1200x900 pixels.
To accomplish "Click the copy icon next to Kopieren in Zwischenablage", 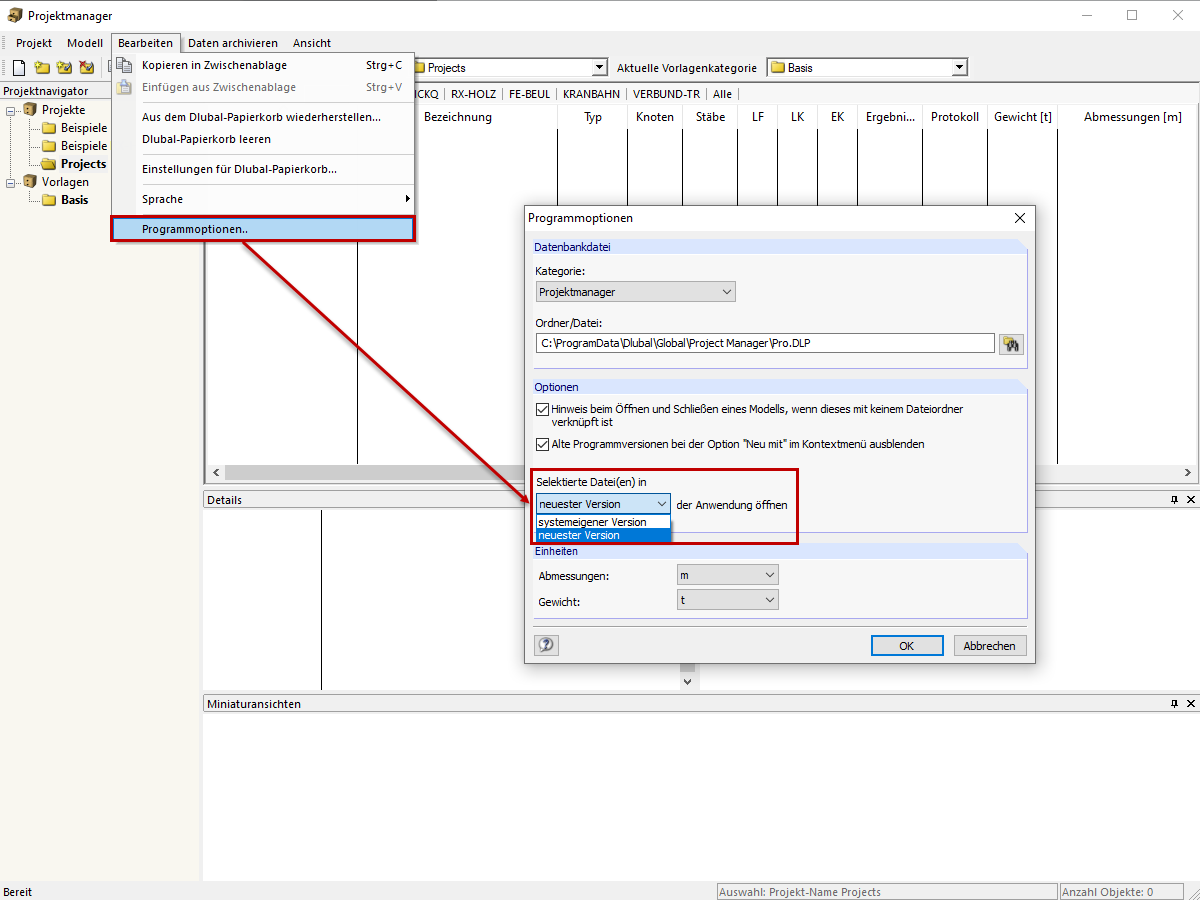I will pos(123,63).
